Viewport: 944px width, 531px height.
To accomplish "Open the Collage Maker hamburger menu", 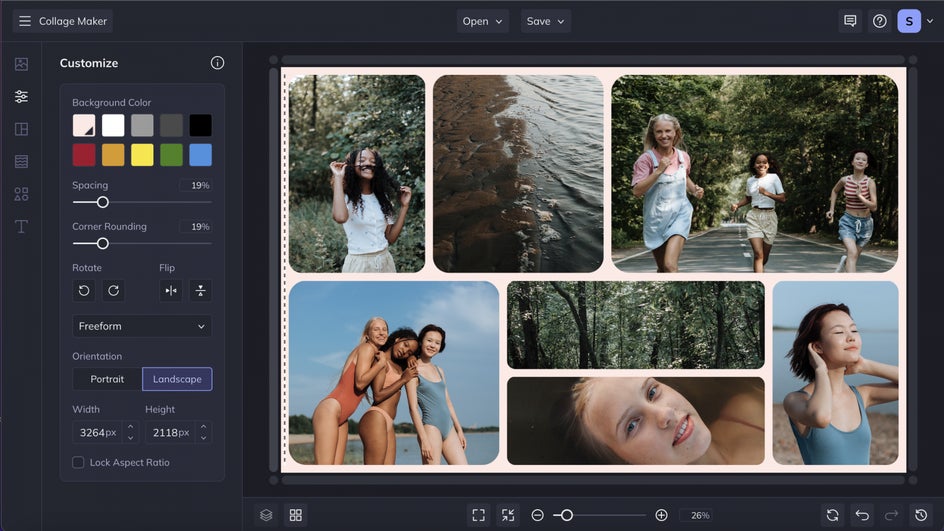I will tap(25, 21).
